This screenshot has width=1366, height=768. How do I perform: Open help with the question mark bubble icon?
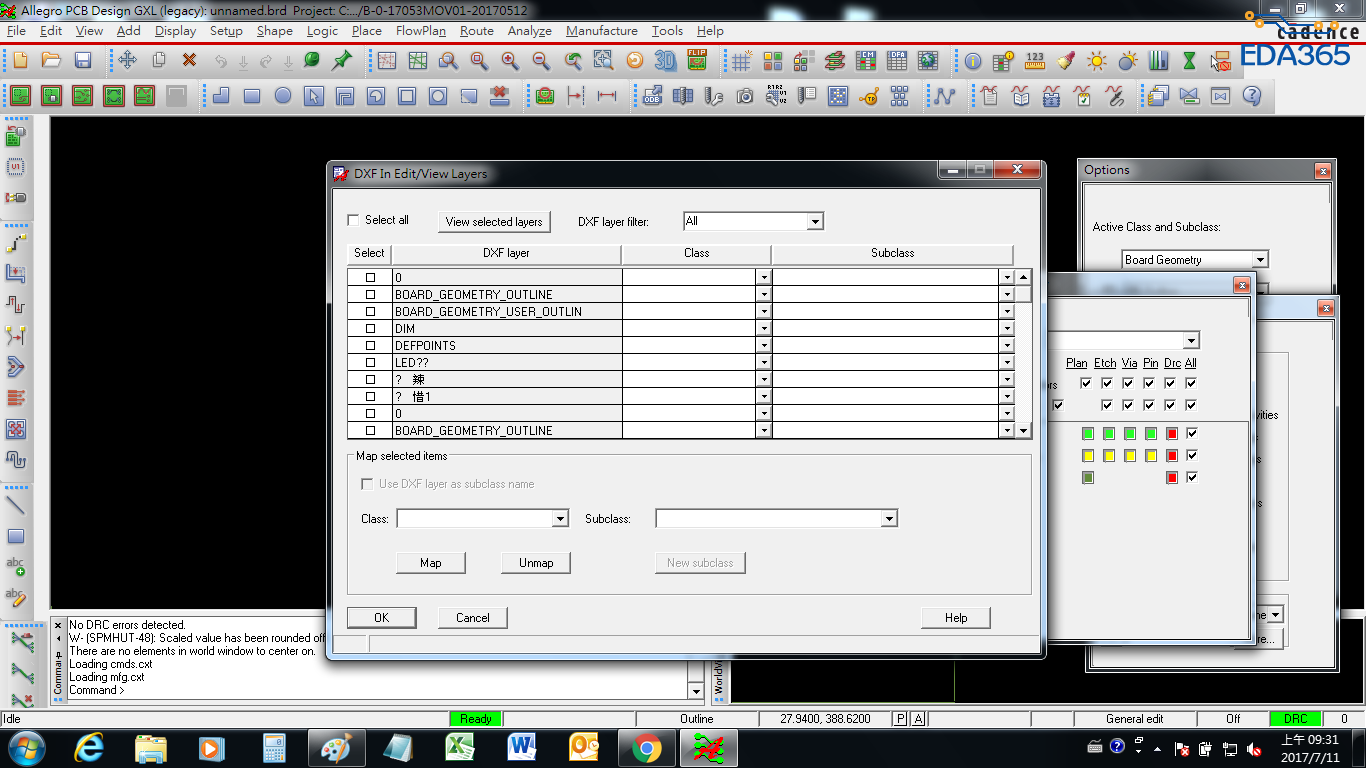1251,96
